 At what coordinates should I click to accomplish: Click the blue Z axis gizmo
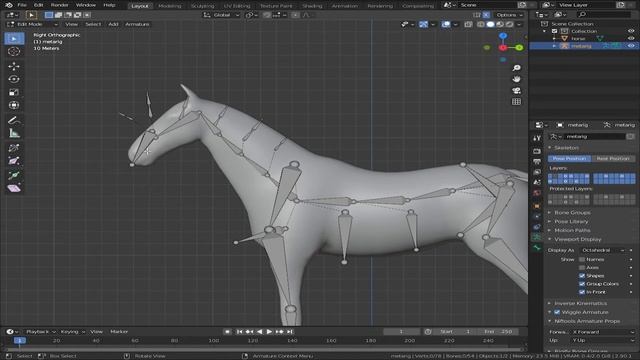point(503,36)
